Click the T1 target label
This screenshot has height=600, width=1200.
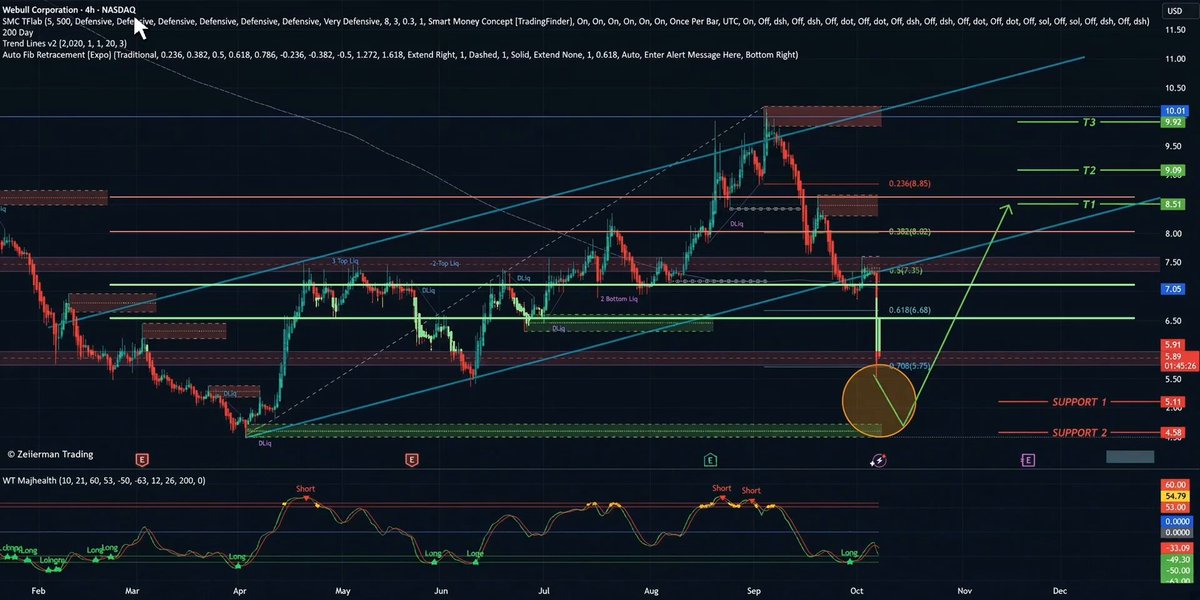pos(1088,204)
